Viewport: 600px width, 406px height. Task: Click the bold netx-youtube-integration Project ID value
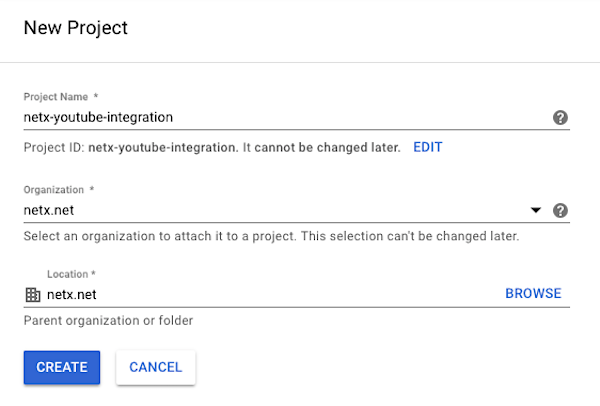point(161,147)
